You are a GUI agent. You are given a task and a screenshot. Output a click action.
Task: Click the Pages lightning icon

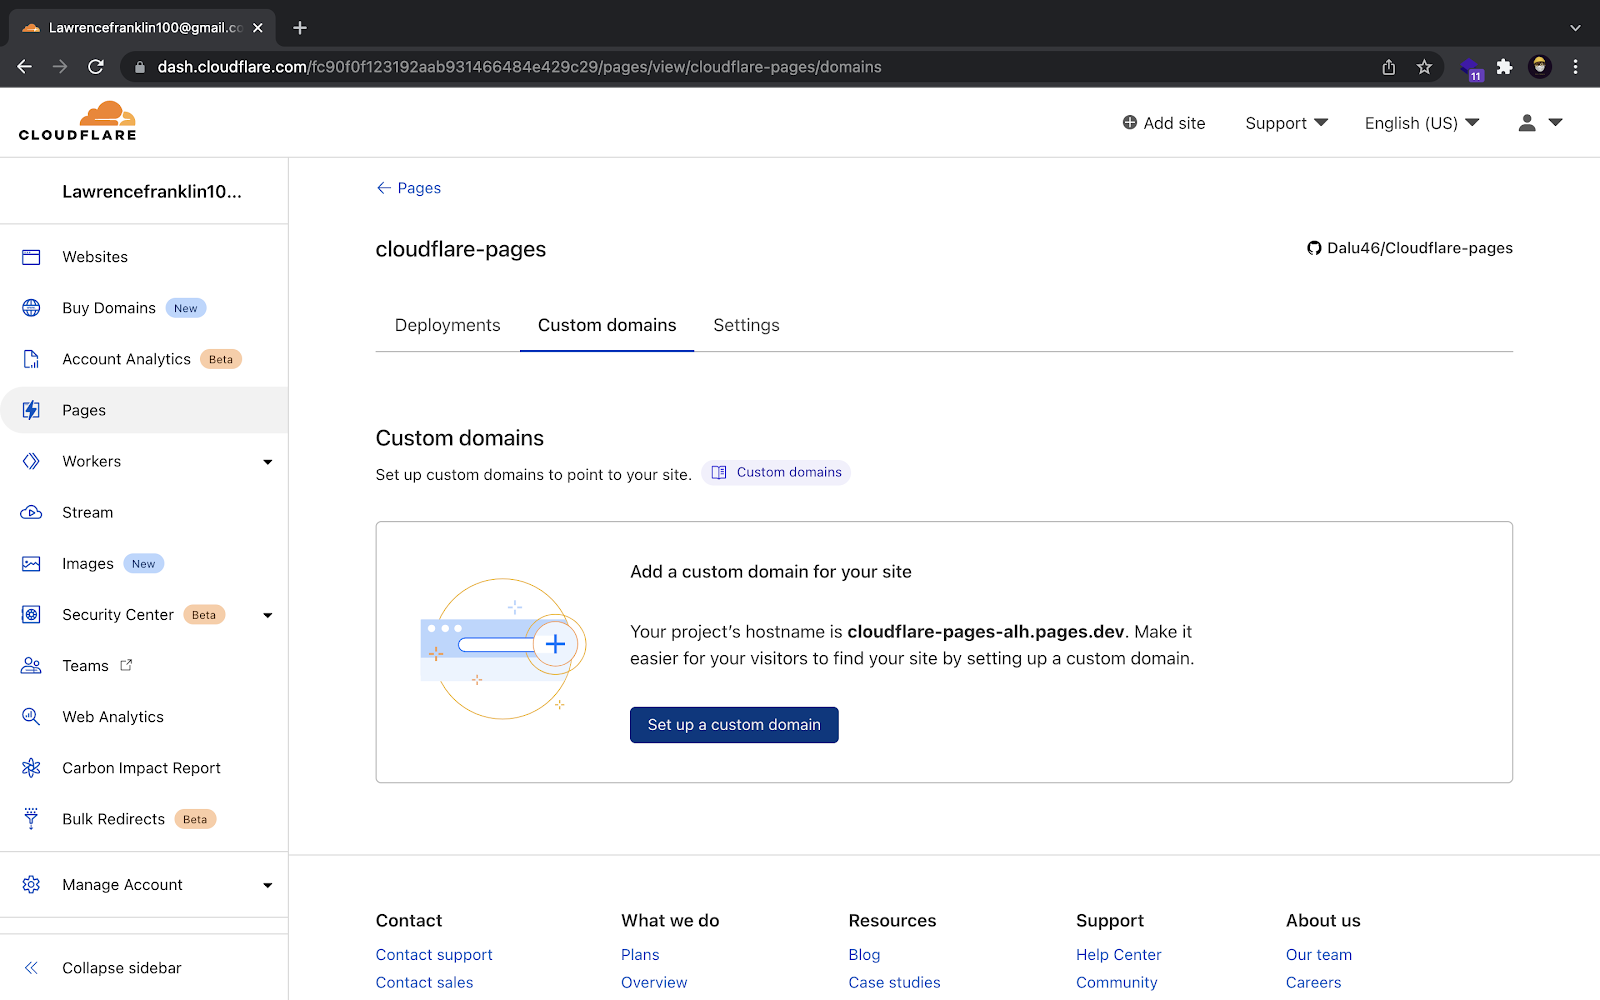point(31,410)
